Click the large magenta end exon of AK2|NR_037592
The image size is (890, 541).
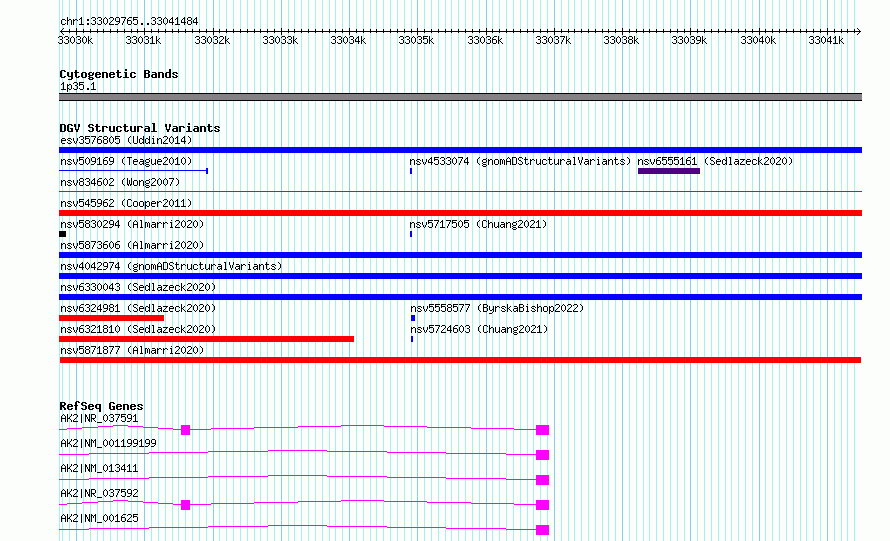pyautogui.click(x=543, y=505)
